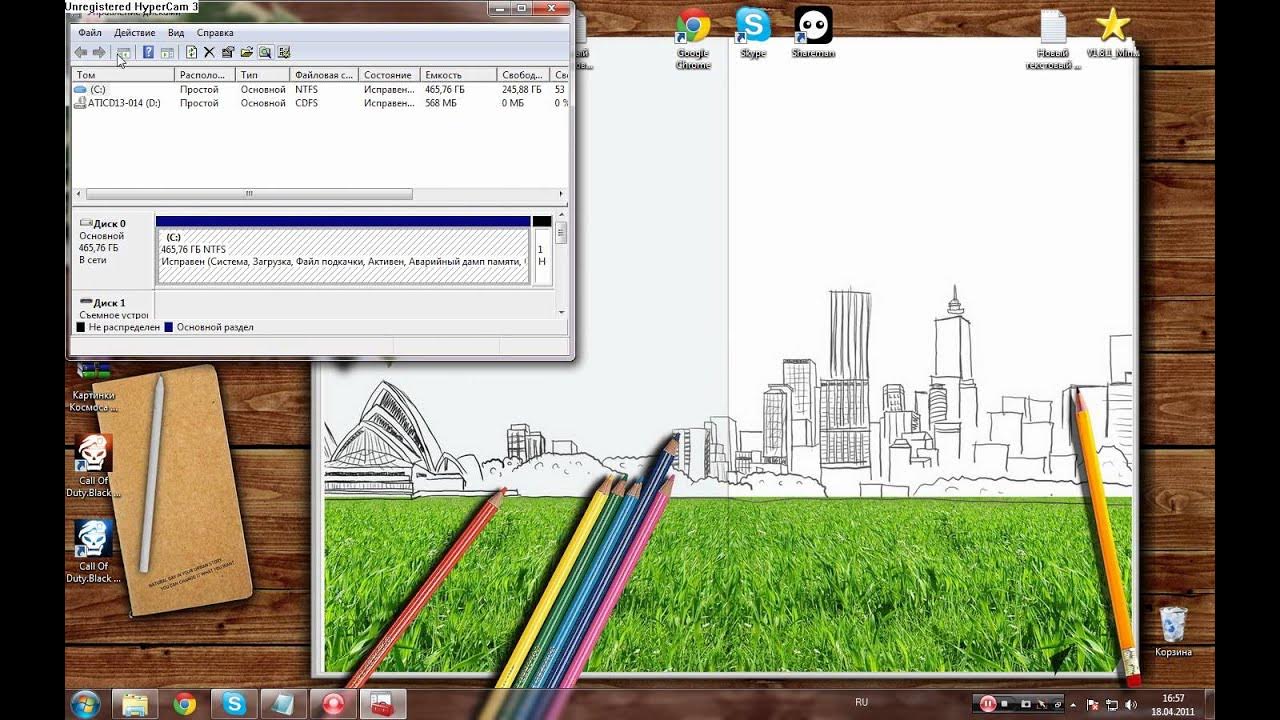1280x720 pixels.
Task: Click the Properties toolbar icon
Action: click(x=227, y=52)
